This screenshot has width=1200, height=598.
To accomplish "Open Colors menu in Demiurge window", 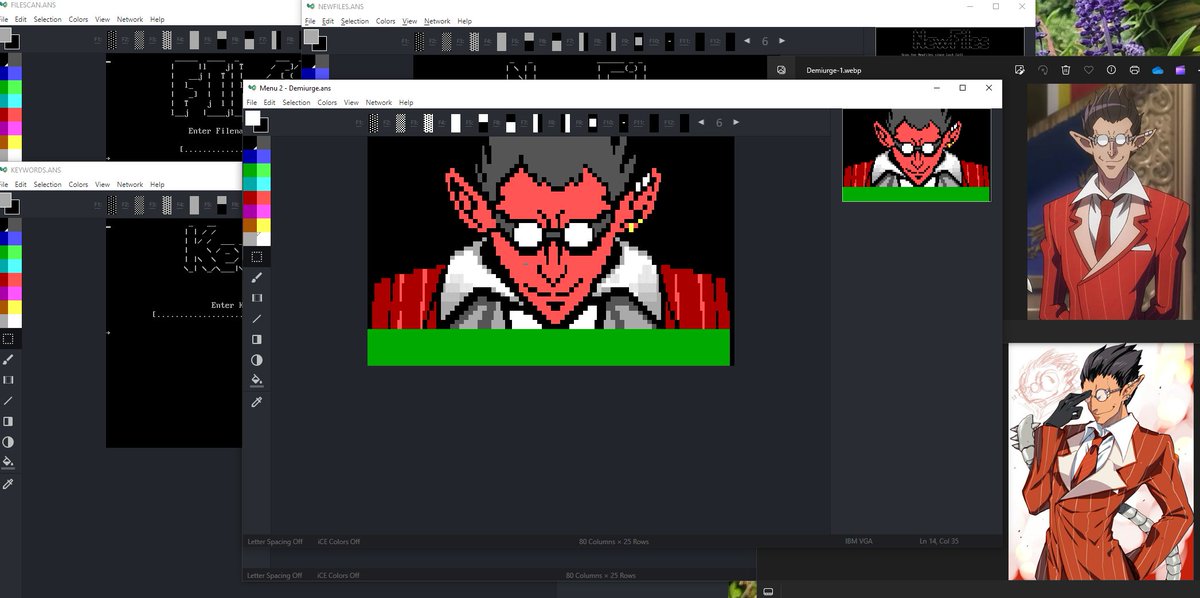I will pyautogui.click(x=327, y=103).
